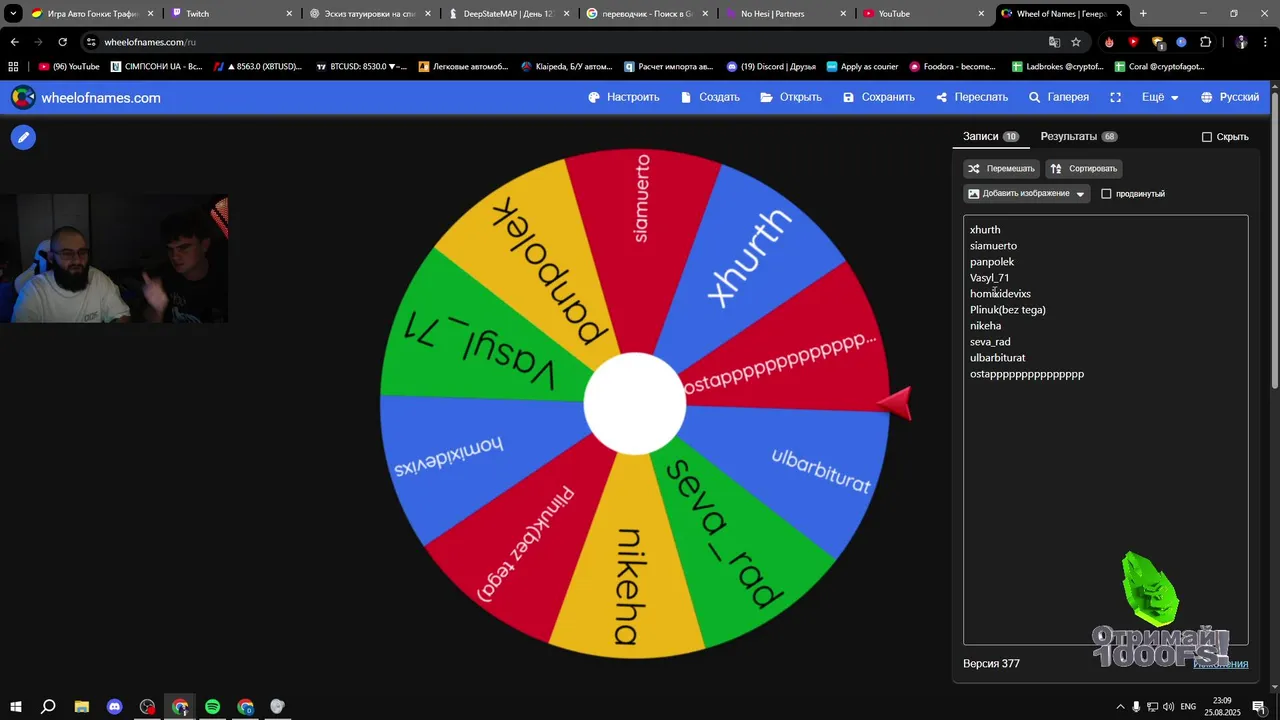Viewport: 1280px width, 720px height.
Task: Click the Plinuk(bez tega) entry in the list
Action: pos(1007,310)
